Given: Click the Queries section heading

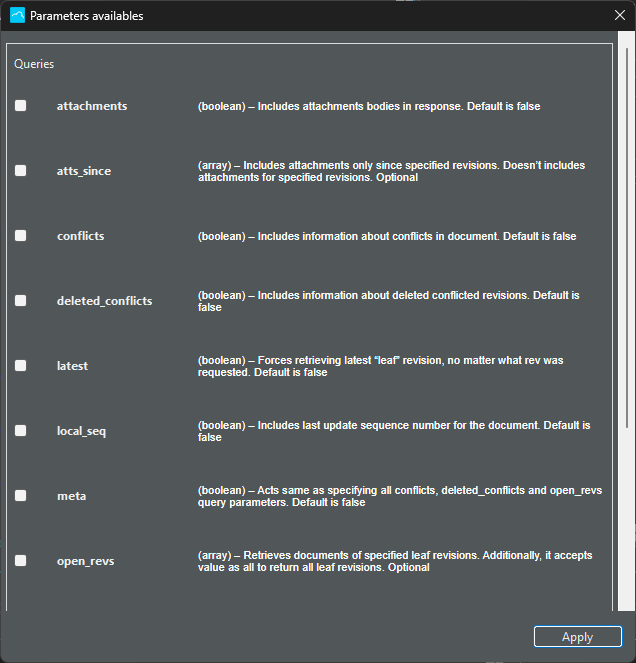Looking at the screenshot, I should click(34, 64).
